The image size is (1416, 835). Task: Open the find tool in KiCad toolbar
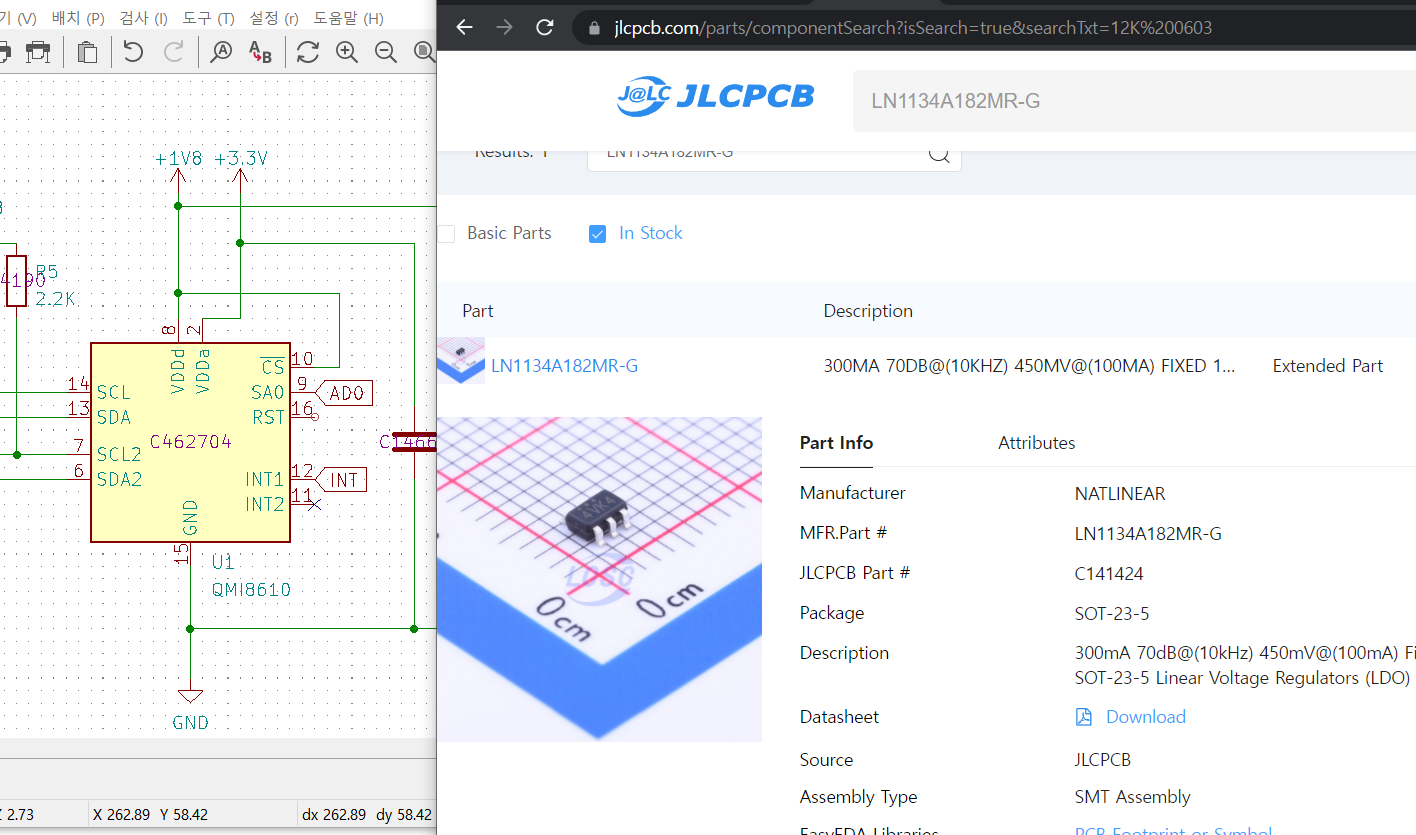[x=220, y=51]
